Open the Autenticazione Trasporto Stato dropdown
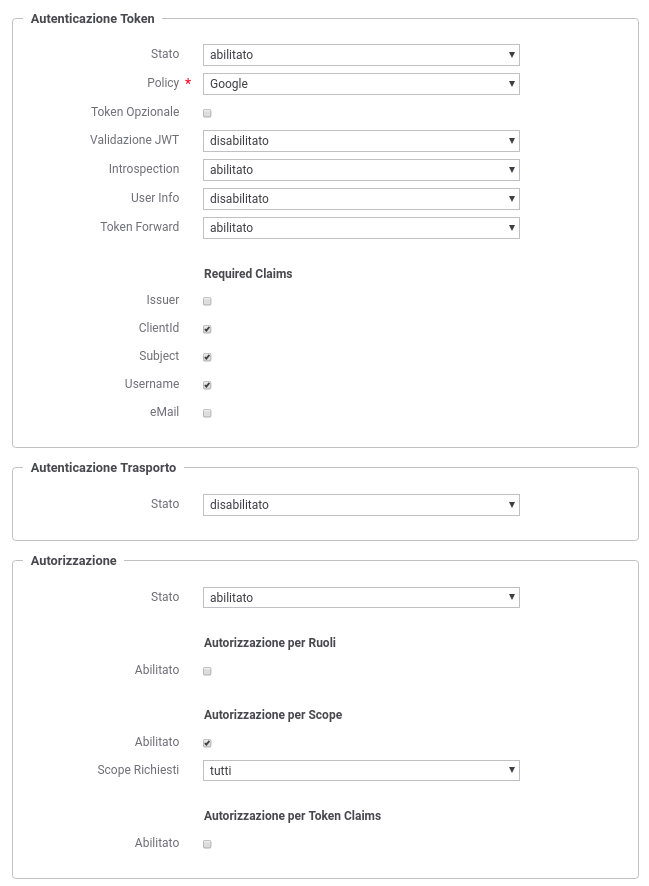This screenshot has height=886, width=649. point(361,505)
